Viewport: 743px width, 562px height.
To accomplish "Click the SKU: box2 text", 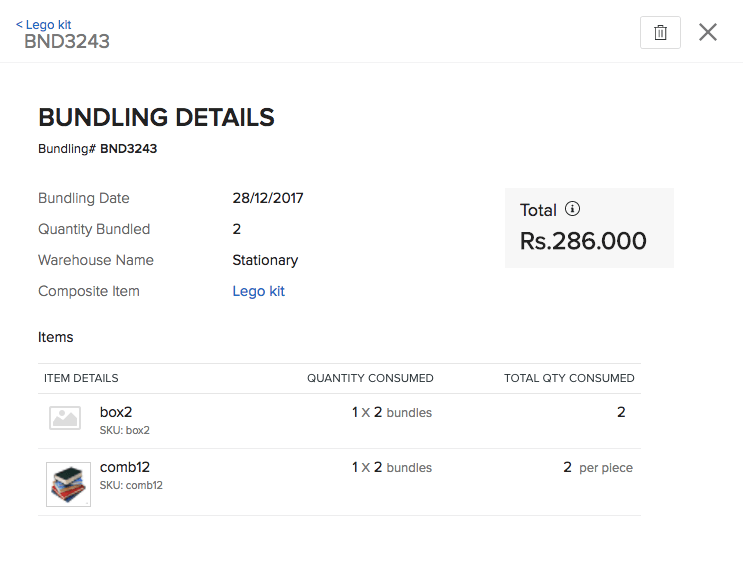I will 124,430.
